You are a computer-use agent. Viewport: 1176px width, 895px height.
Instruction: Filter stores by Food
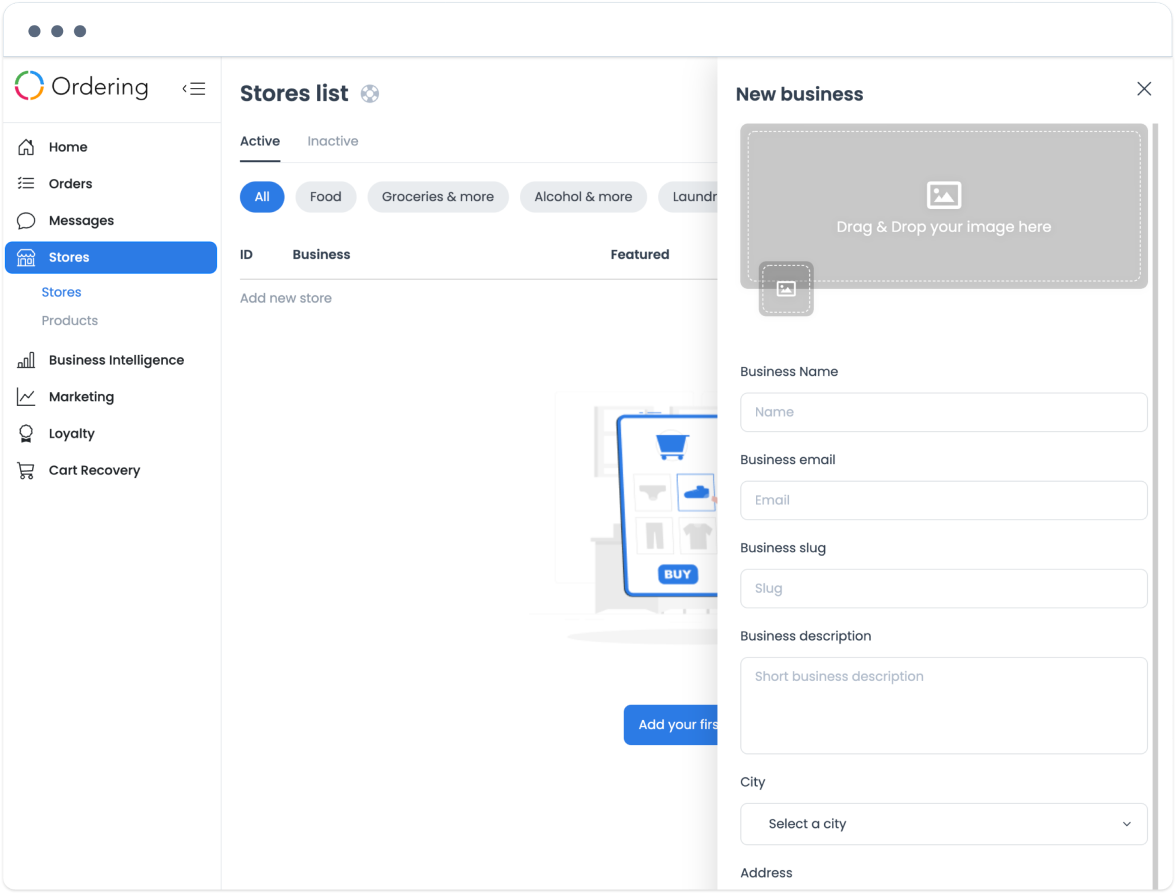[x=326, y=197]
